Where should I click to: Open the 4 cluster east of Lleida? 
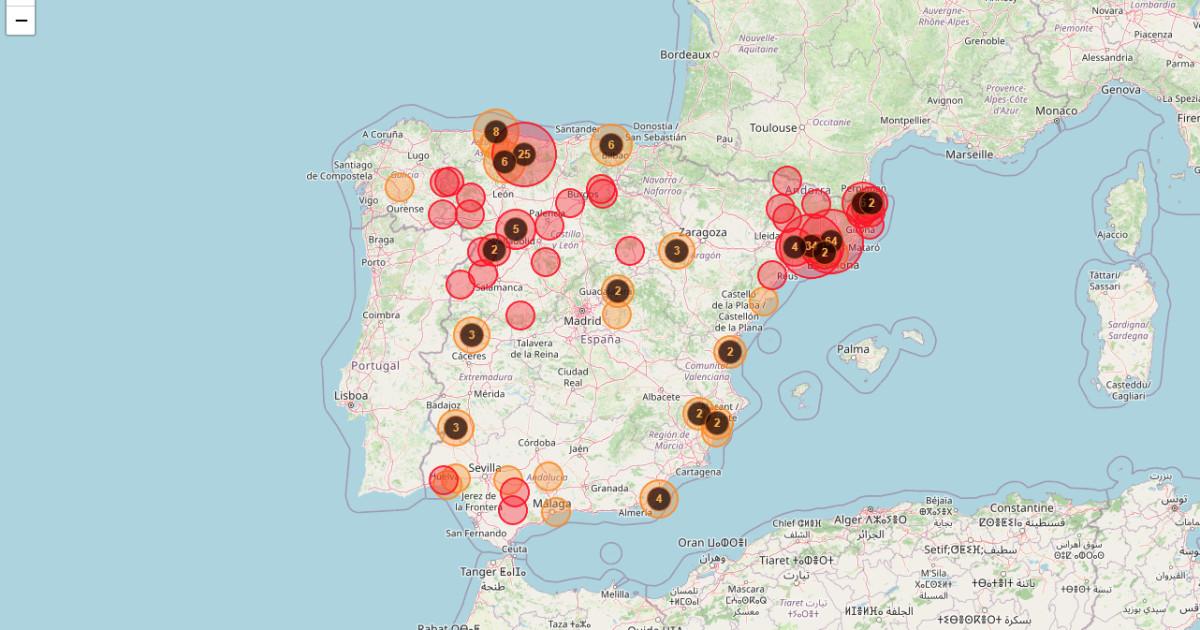tap(795, 247)
